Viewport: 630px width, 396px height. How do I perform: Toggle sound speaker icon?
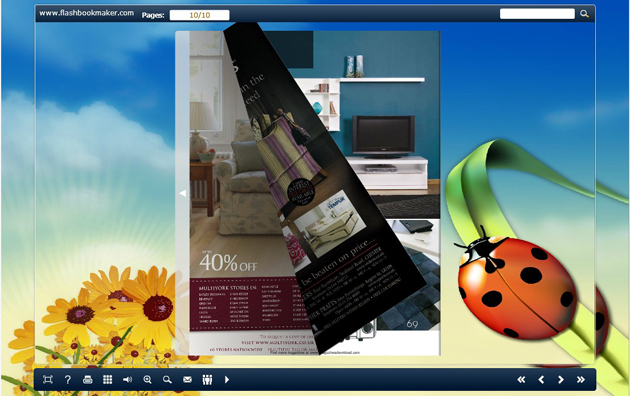(127, 380)
